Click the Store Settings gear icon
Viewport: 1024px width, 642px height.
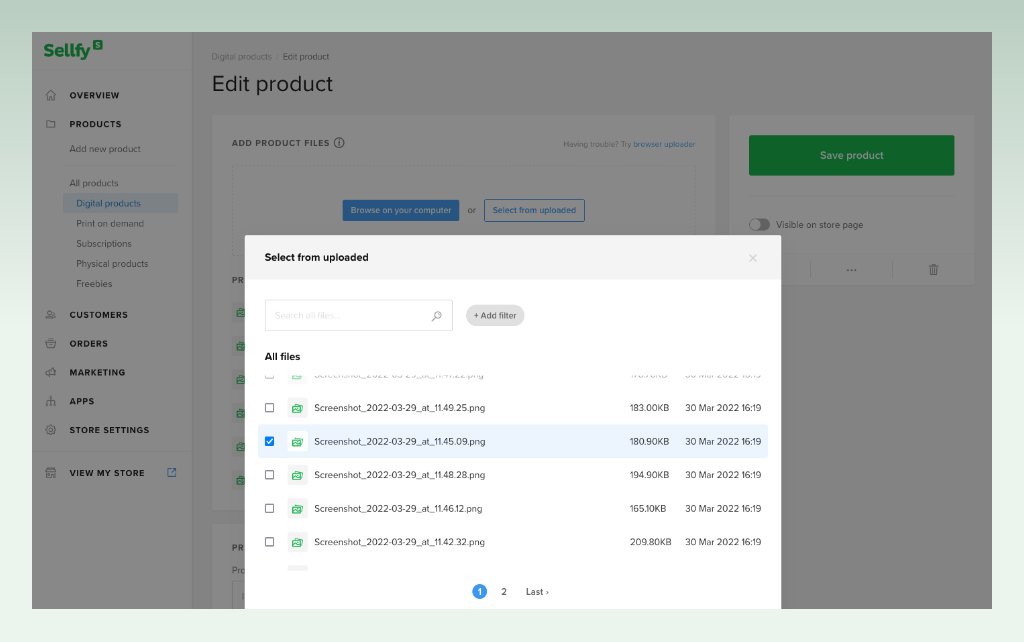pos(51,430)
